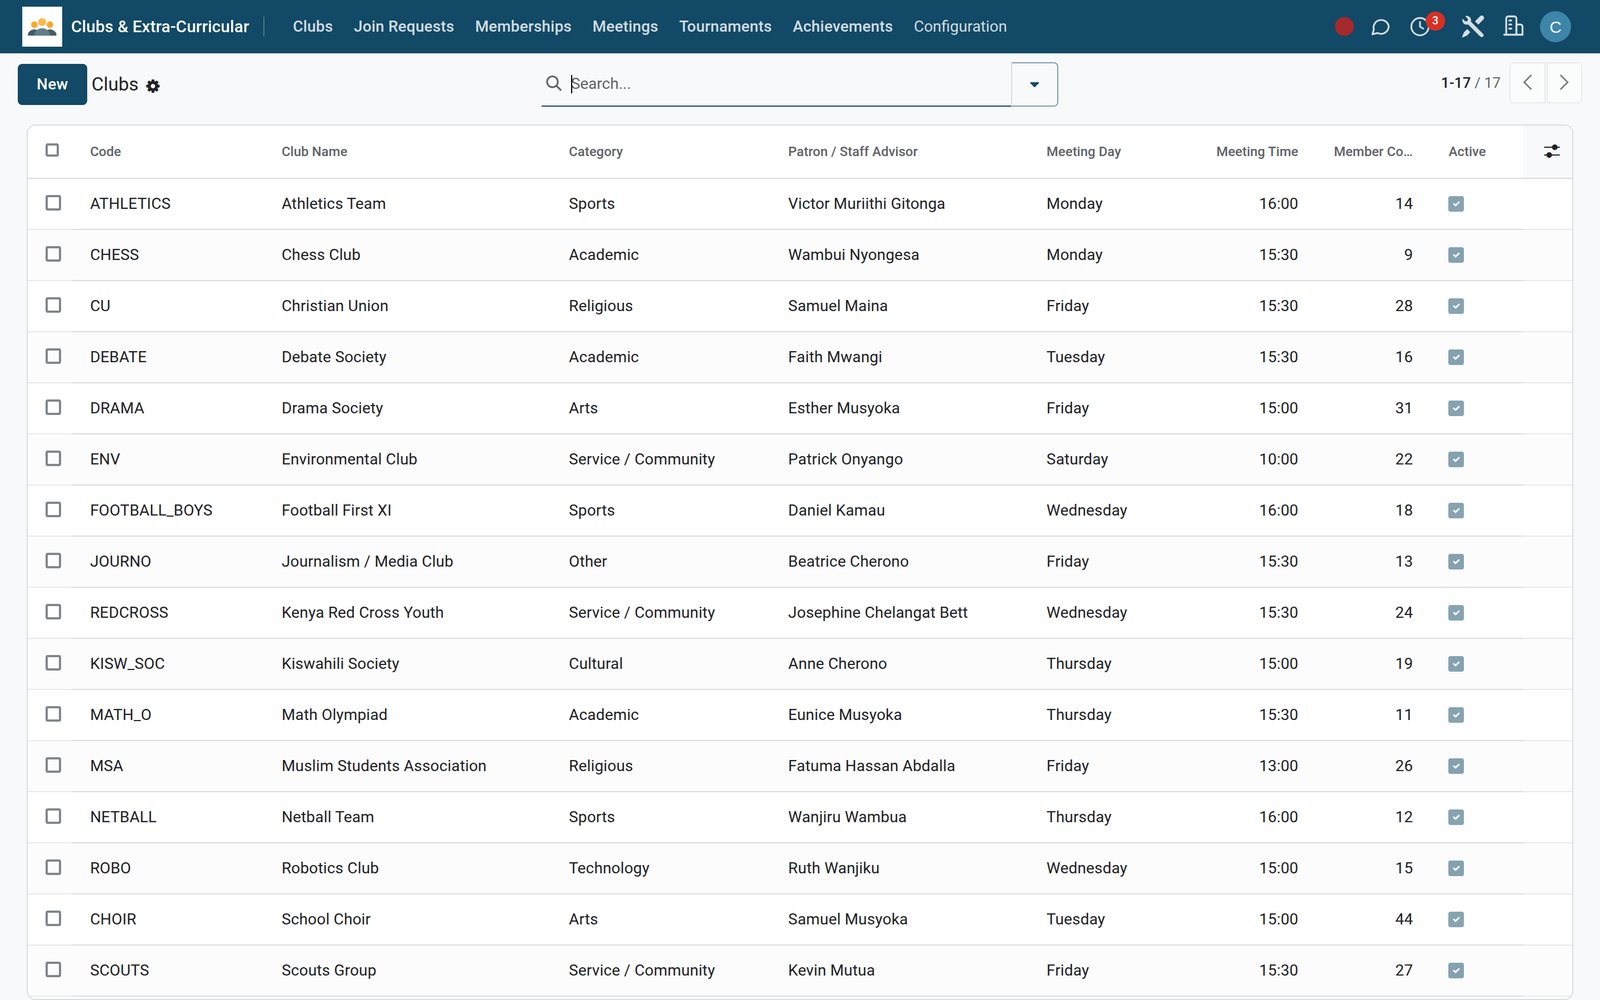Click the 1-17 / 17 pager counter

[x=1471, y=83]
